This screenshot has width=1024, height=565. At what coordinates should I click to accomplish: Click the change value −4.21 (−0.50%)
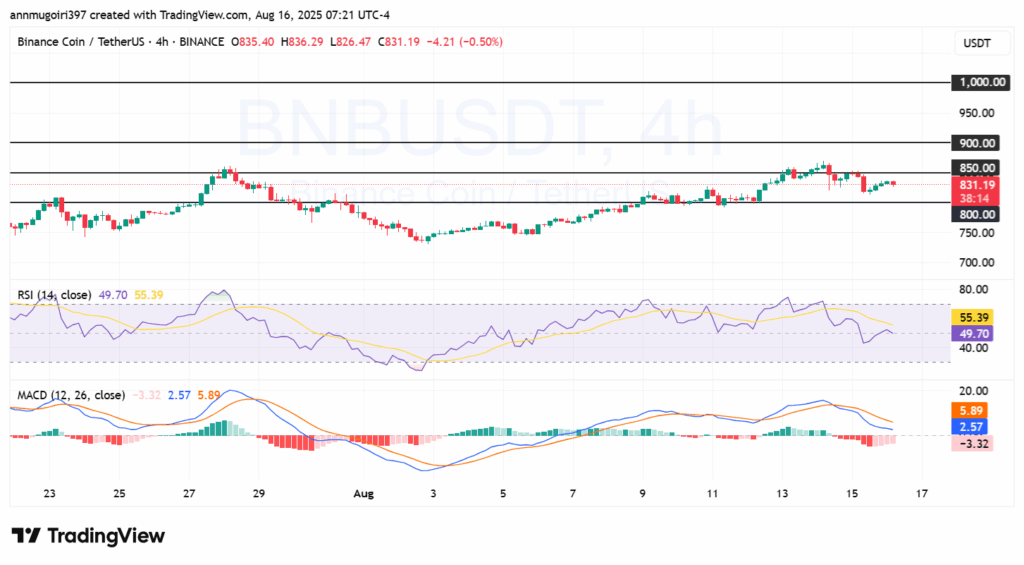coord(464,42)
